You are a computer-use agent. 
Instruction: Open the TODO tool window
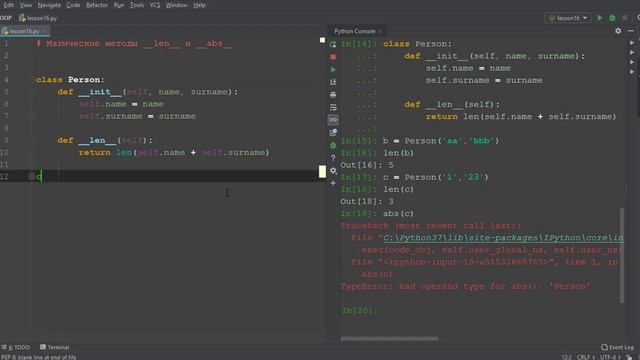click(x=16, y=347)
